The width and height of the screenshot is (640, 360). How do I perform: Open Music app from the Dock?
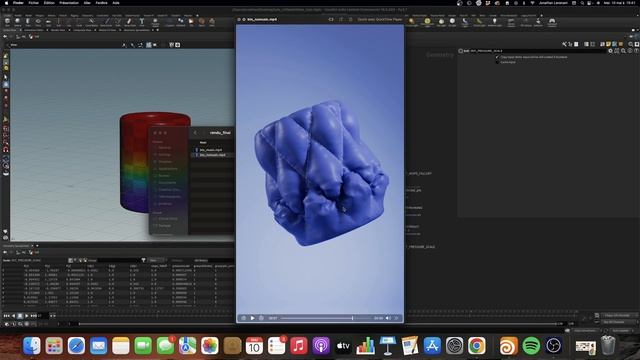(x=299, y=347)
